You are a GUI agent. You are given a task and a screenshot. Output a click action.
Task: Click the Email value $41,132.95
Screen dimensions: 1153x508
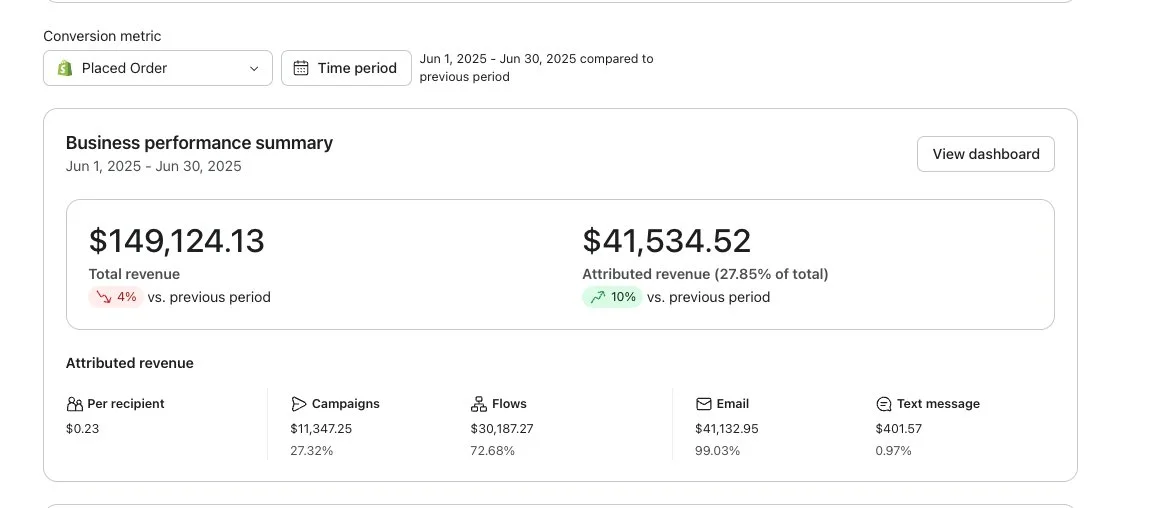tap(727, 429)
